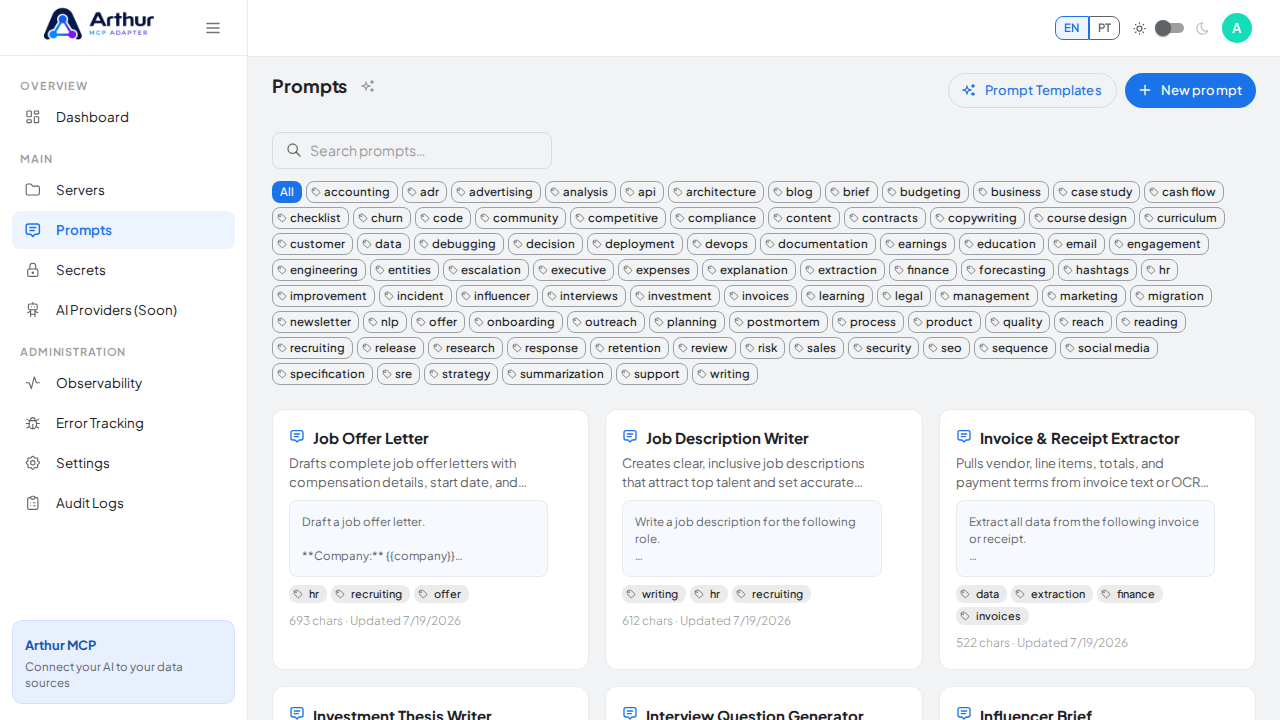The width and height of the screenshot is (1280, 720).
Task: Open Prompt Templates
Action: point(1032,90)
